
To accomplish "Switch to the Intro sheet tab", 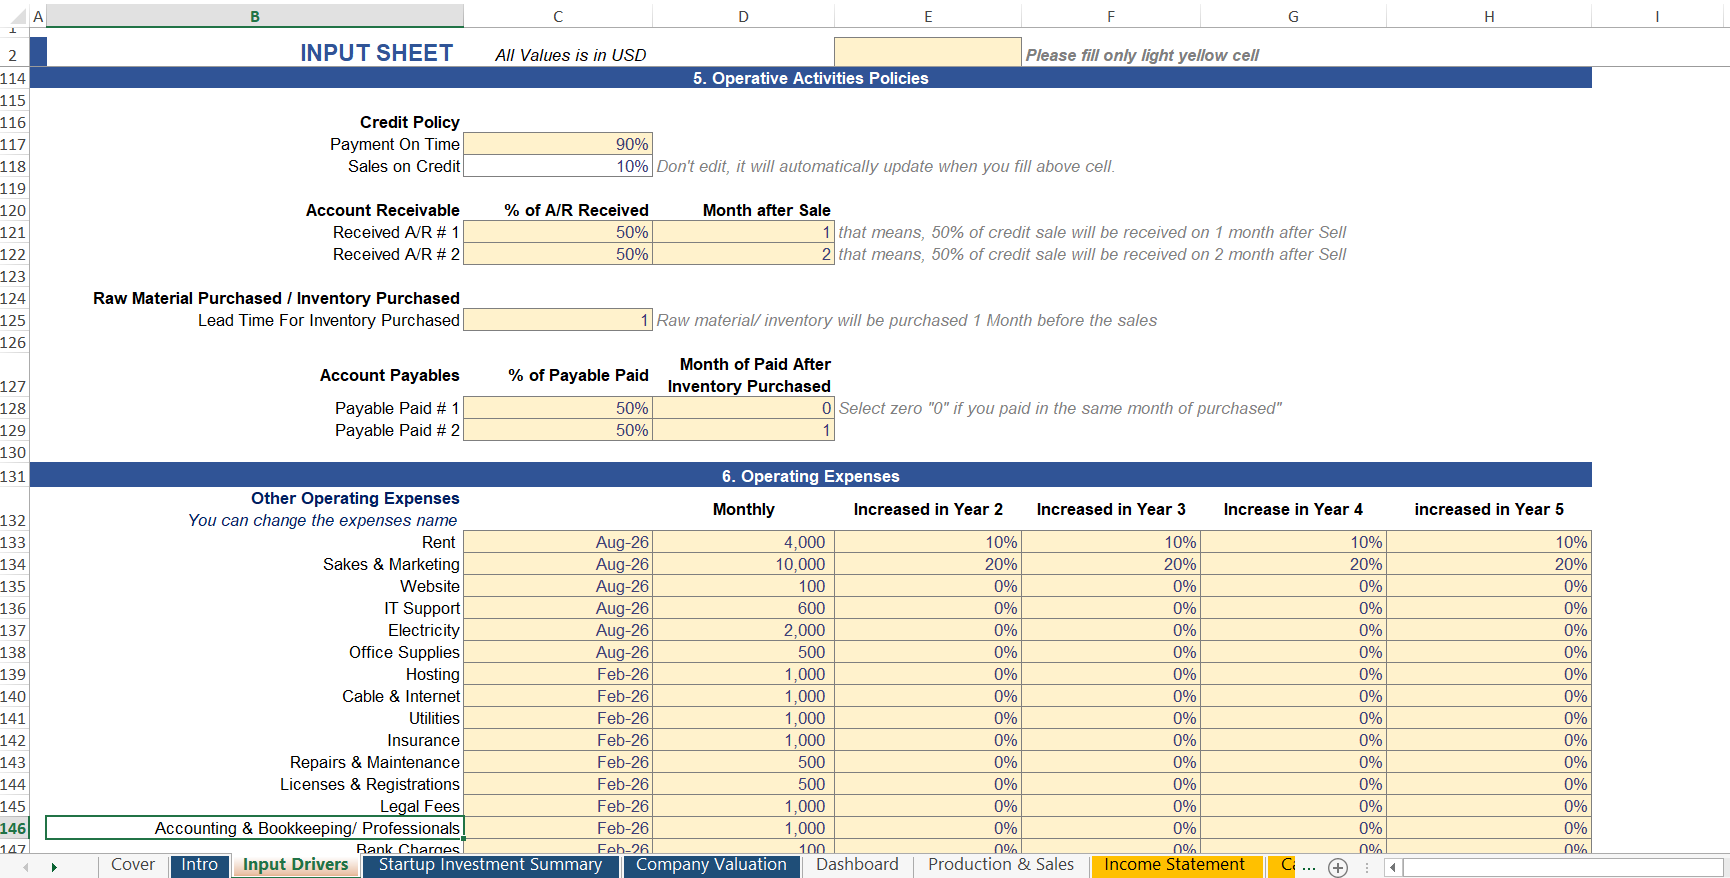I will point(199,865).
